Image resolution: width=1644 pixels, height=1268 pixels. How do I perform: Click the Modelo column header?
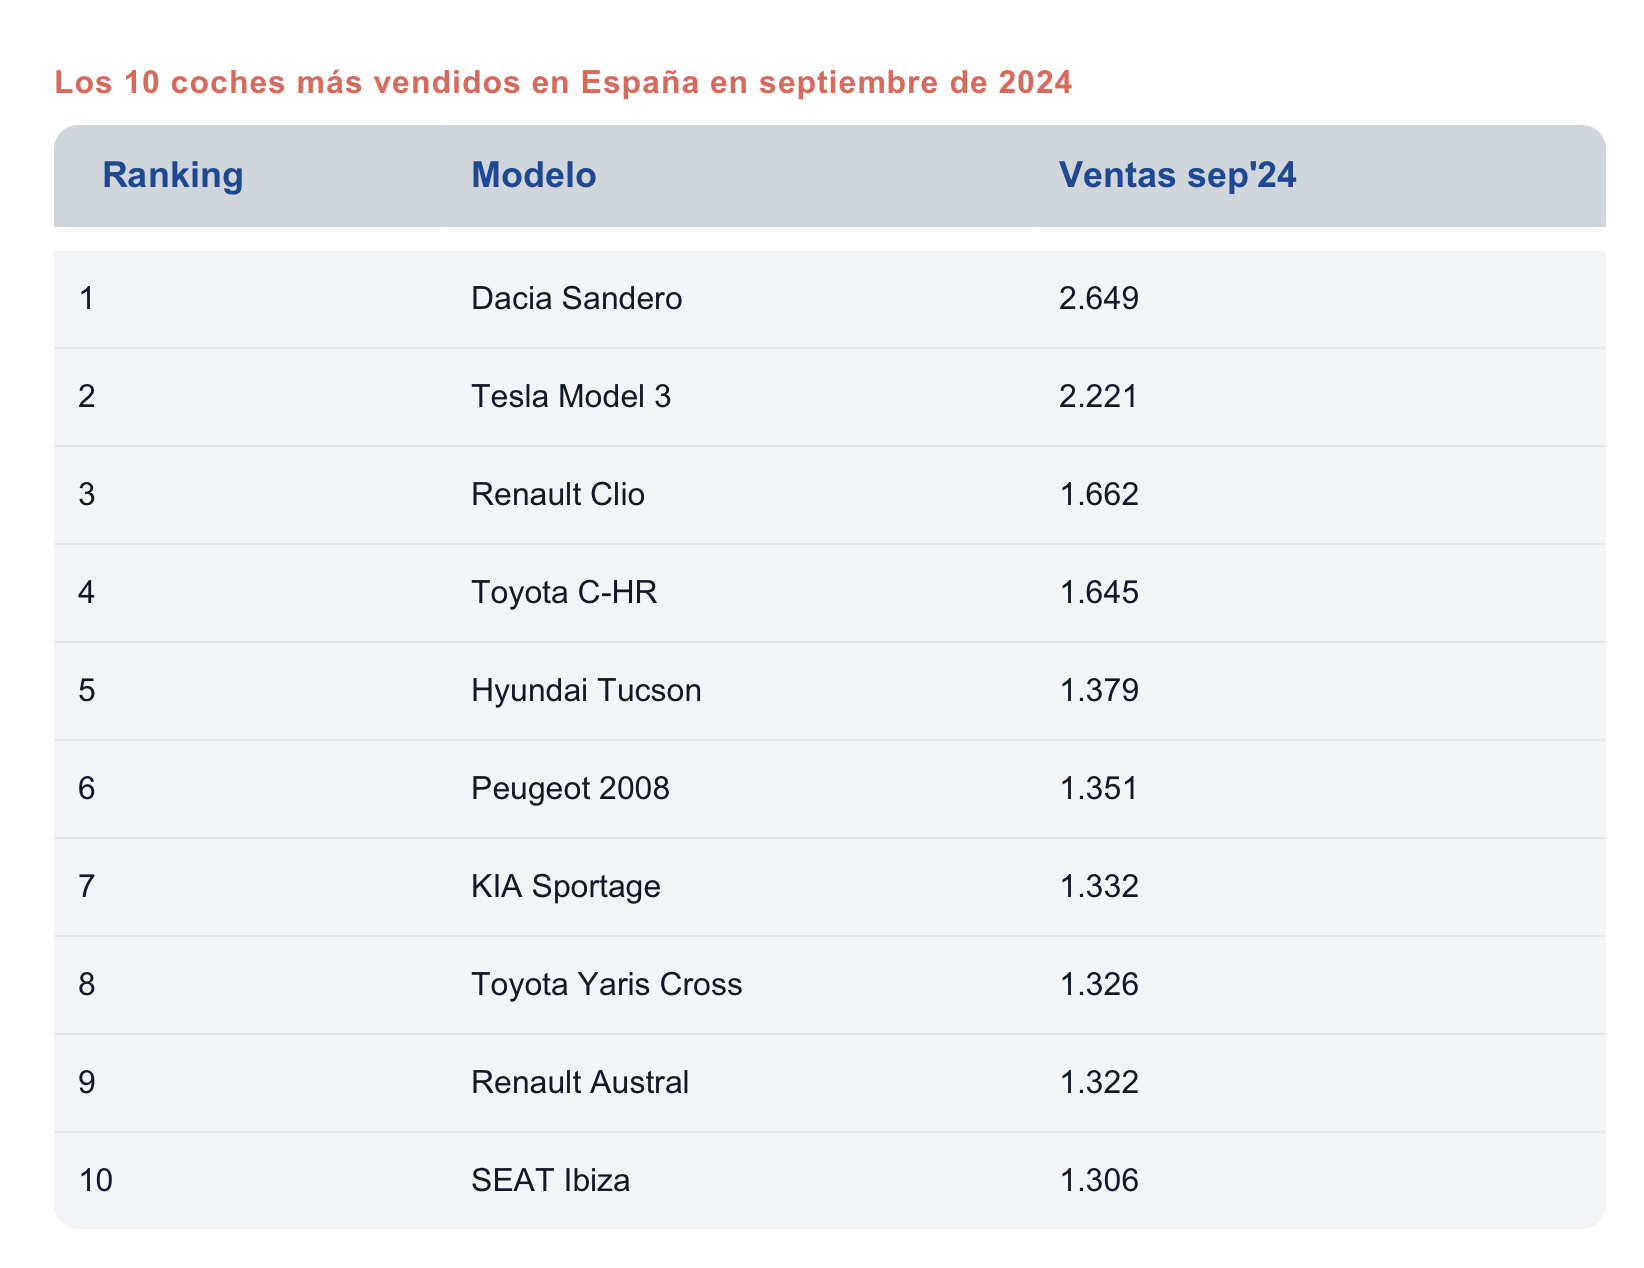point(534,176)
